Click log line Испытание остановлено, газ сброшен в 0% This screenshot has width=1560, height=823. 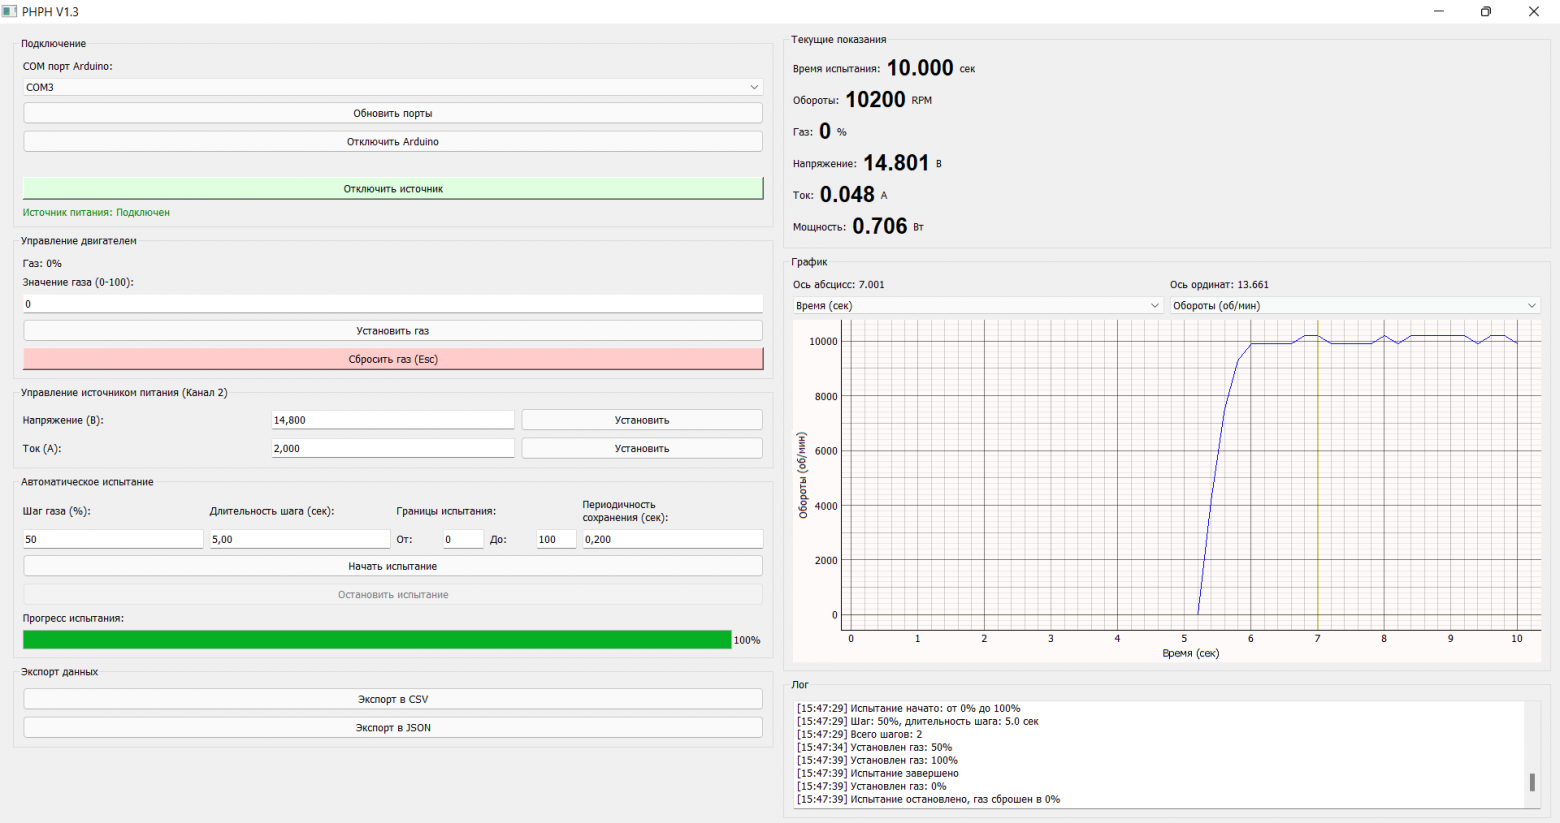point(928,799)
